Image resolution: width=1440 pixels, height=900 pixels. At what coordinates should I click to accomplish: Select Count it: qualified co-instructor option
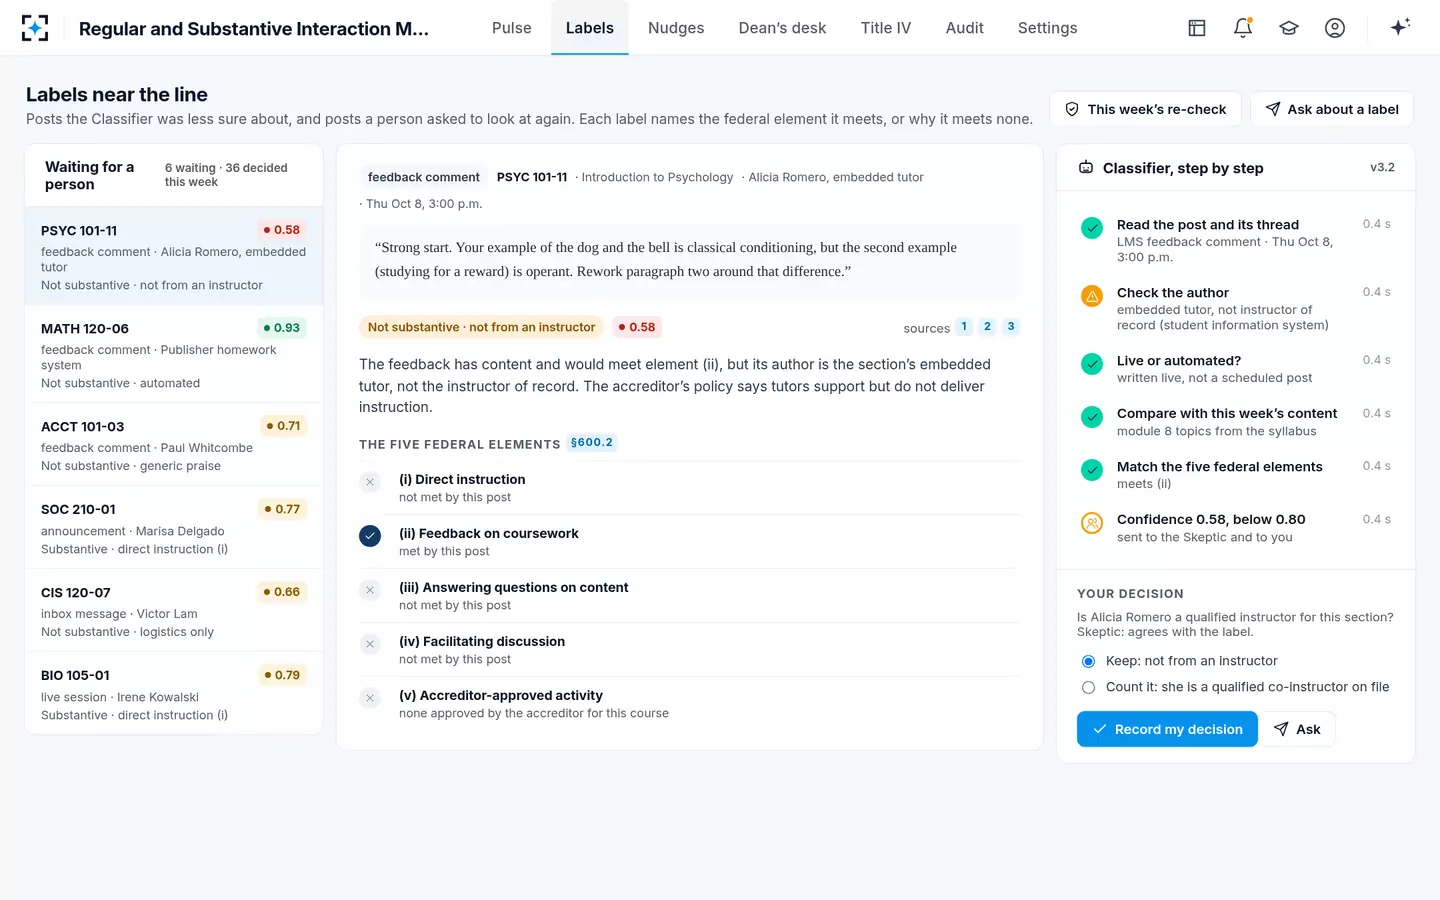pyautogui.click(x=1088, y=687)
